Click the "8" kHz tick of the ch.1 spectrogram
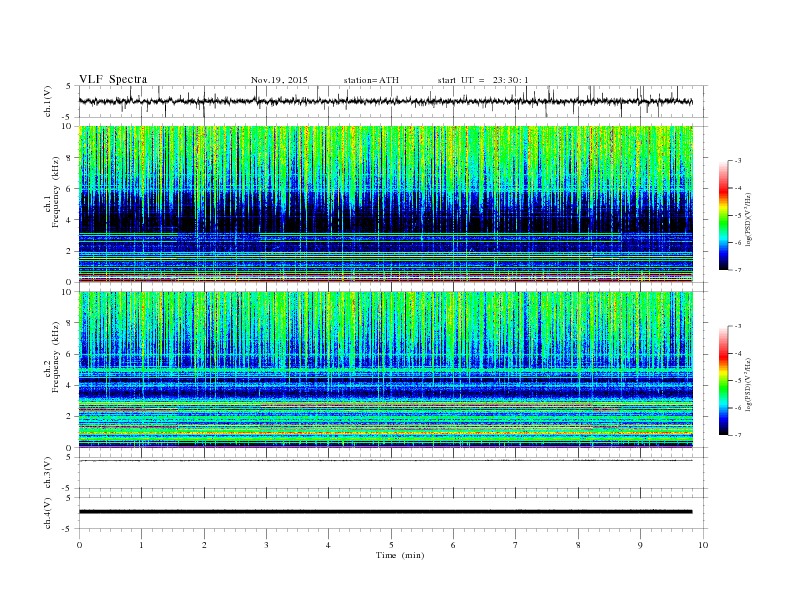 pyautogui.click(x=69, y=158)
